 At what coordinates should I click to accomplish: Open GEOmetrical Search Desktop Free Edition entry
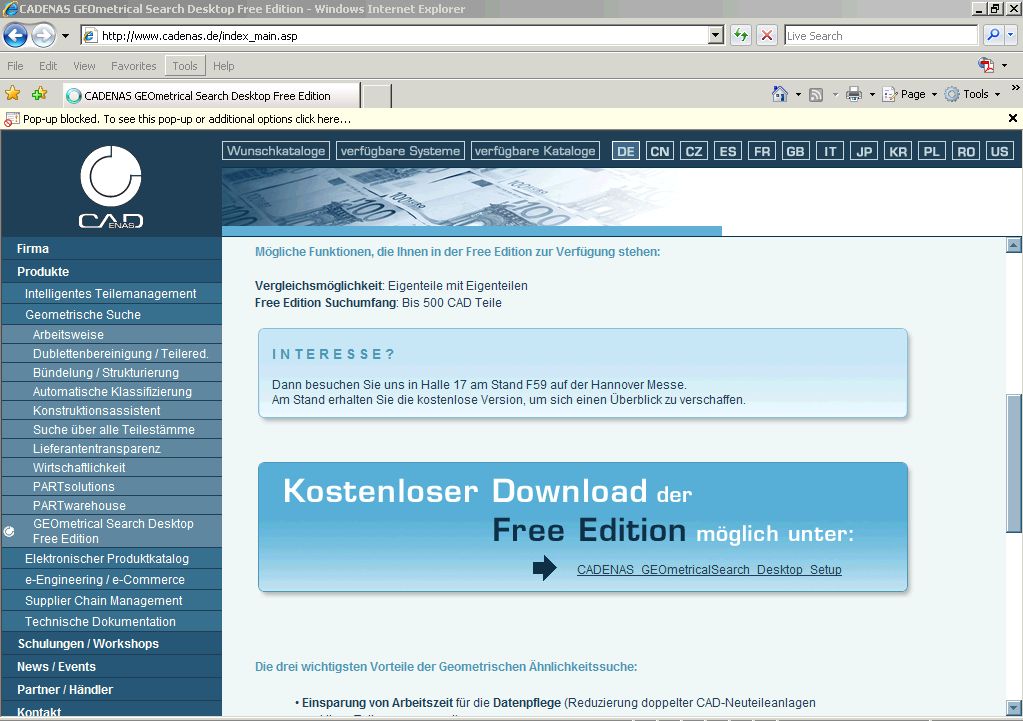point(112,531)
